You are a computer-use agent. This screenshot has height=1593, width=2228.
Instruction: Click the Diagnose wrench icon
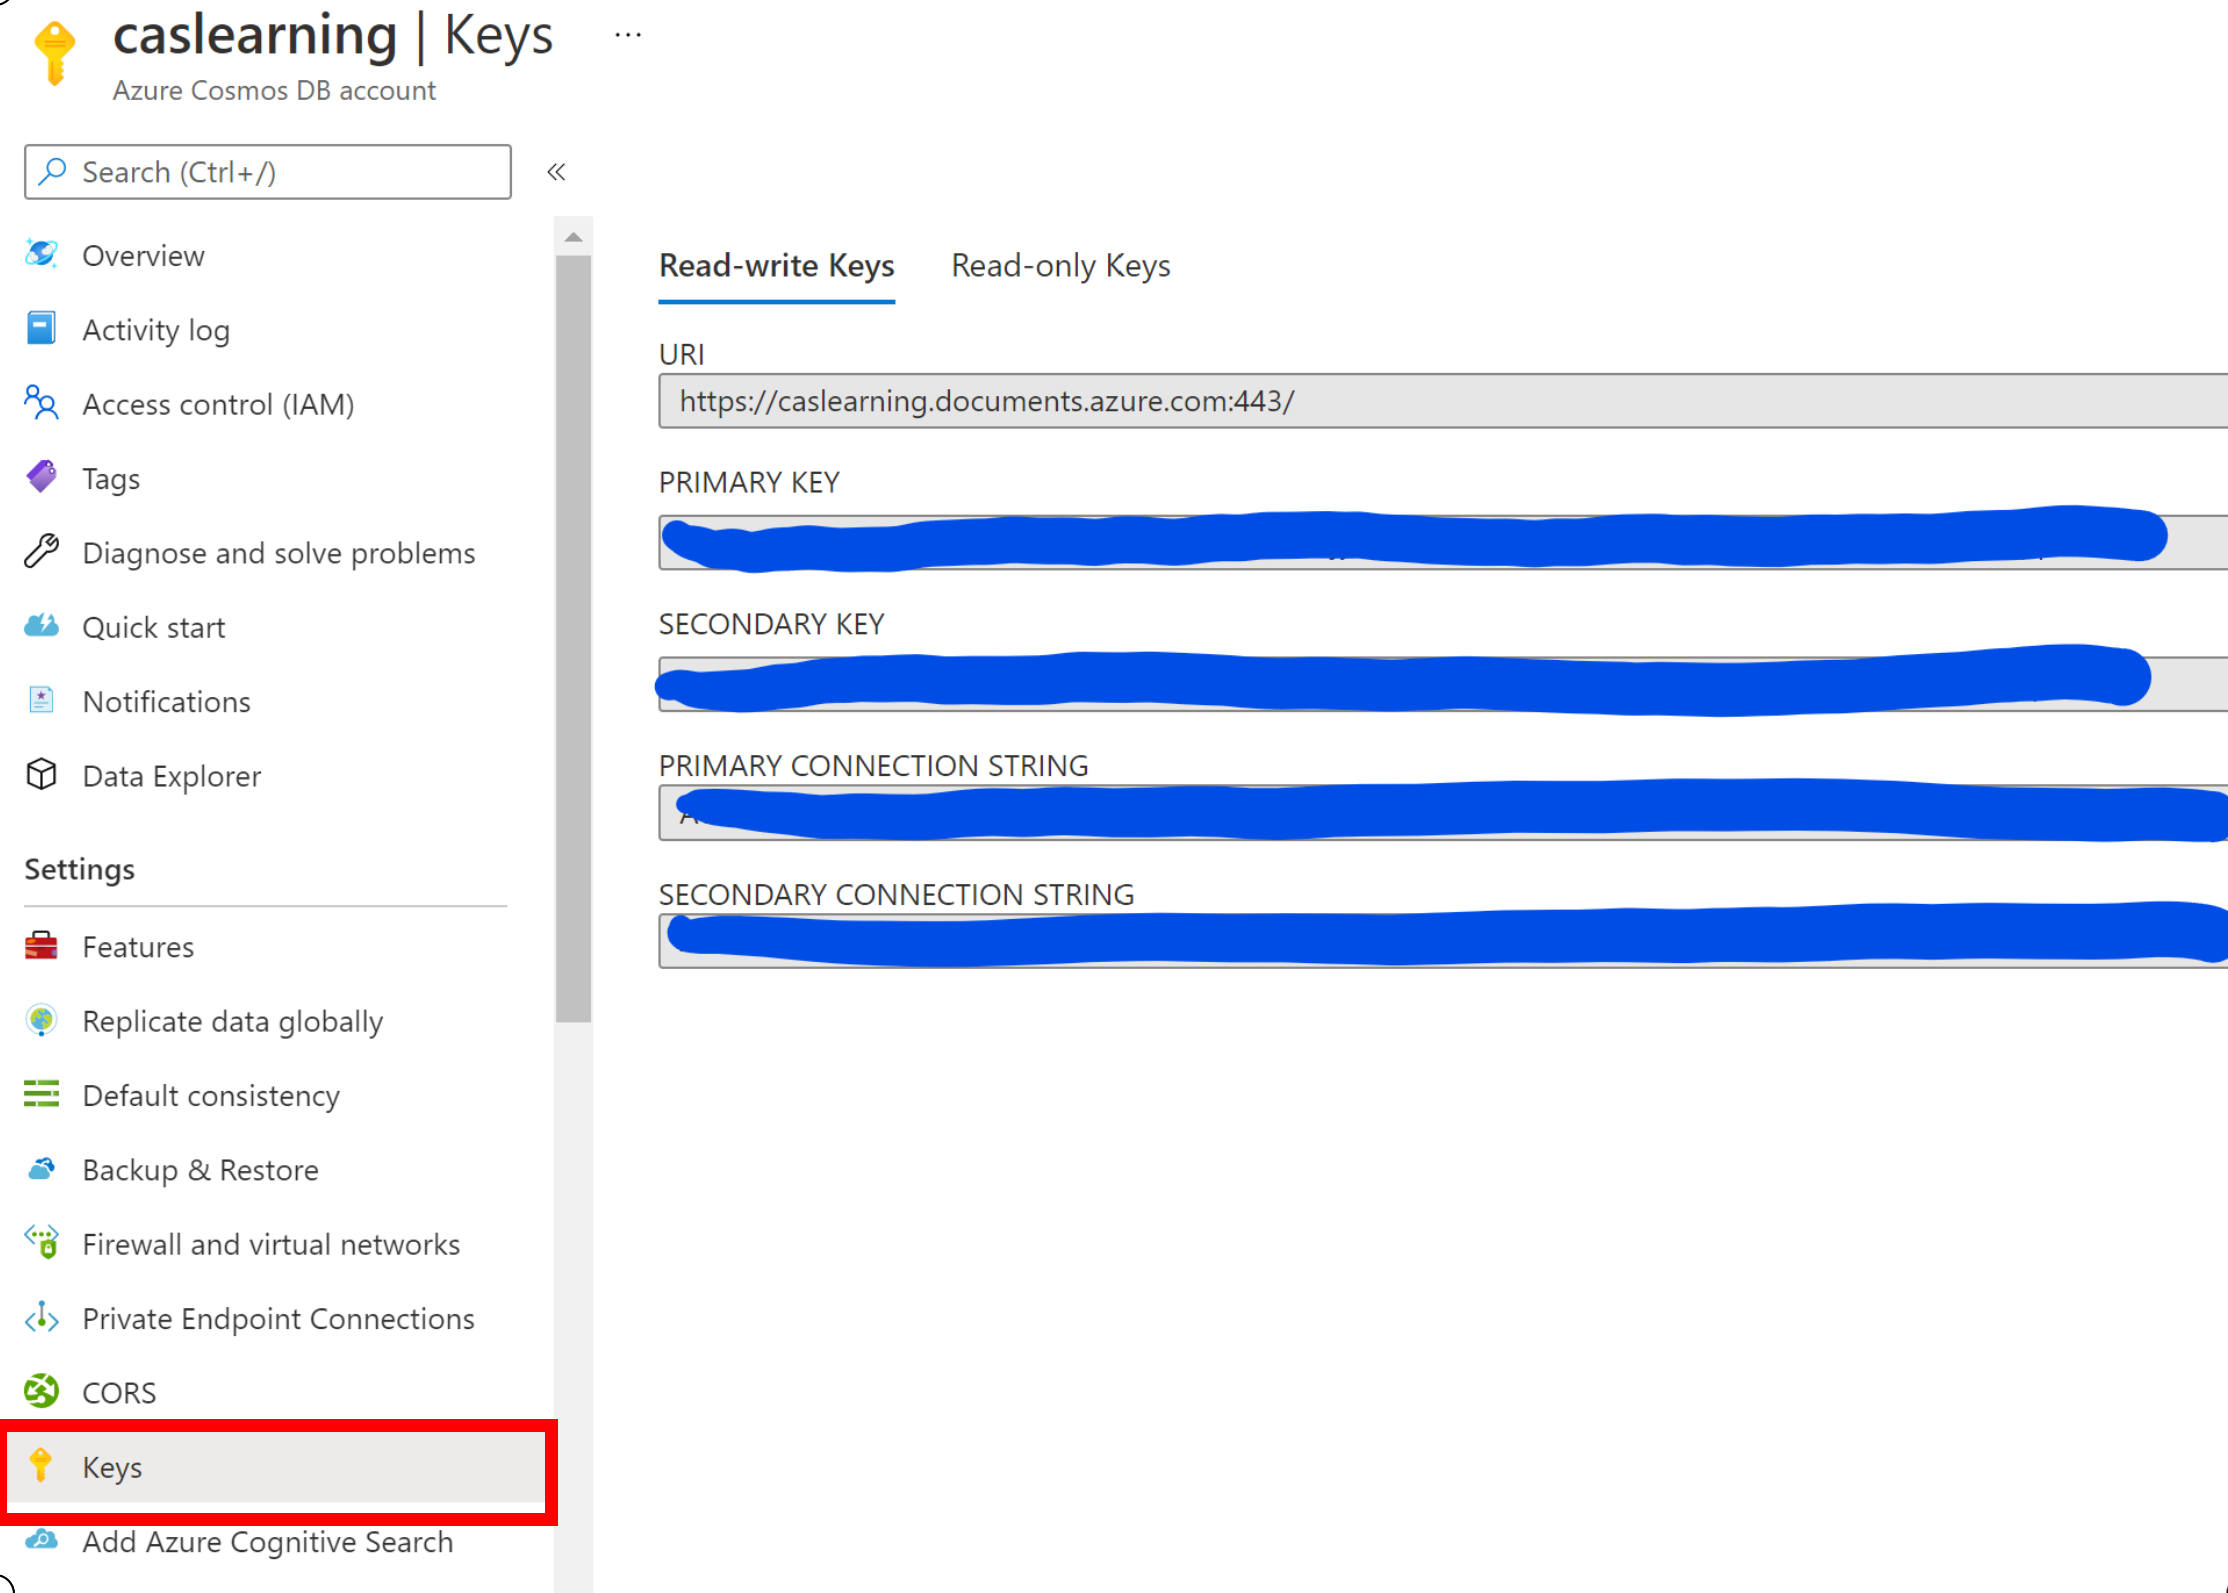(x=41, y=551)
